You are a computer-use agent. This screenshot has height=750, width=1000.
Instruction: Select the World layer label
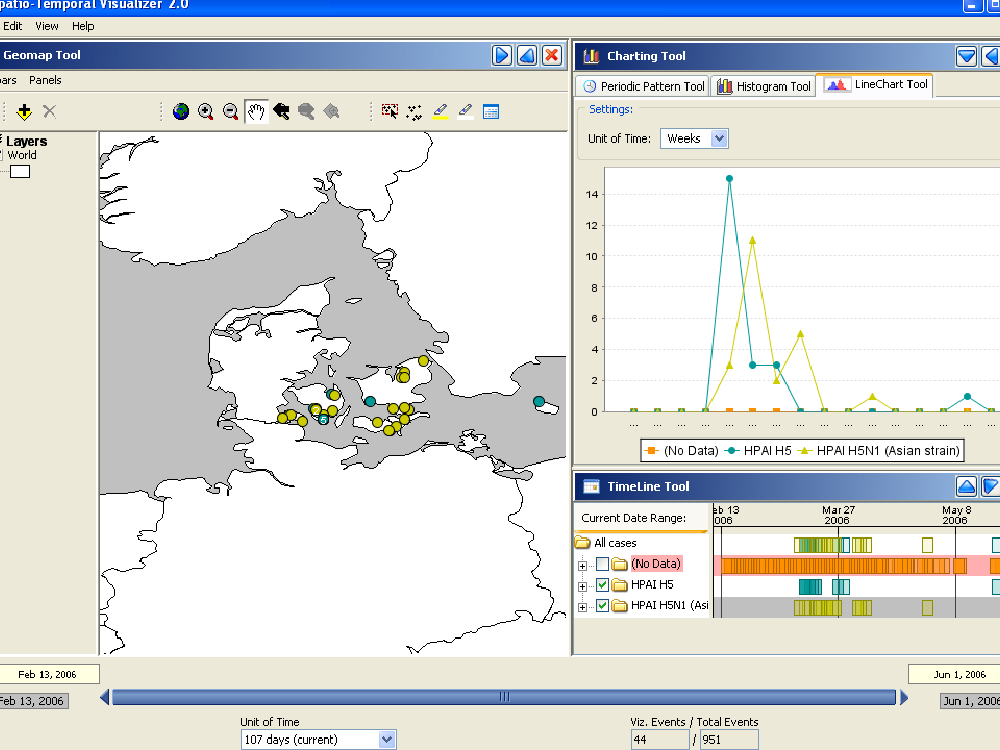[22, 155]
